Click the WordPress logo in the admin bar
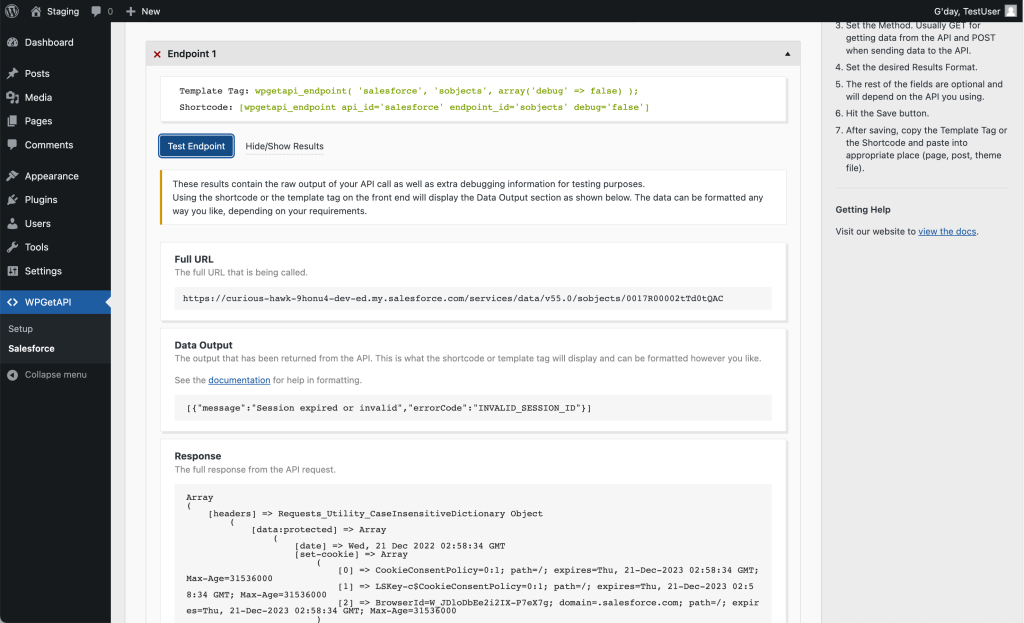This screenshot has width=1024, height=623. pyautogui.click(x=11, y=11)
